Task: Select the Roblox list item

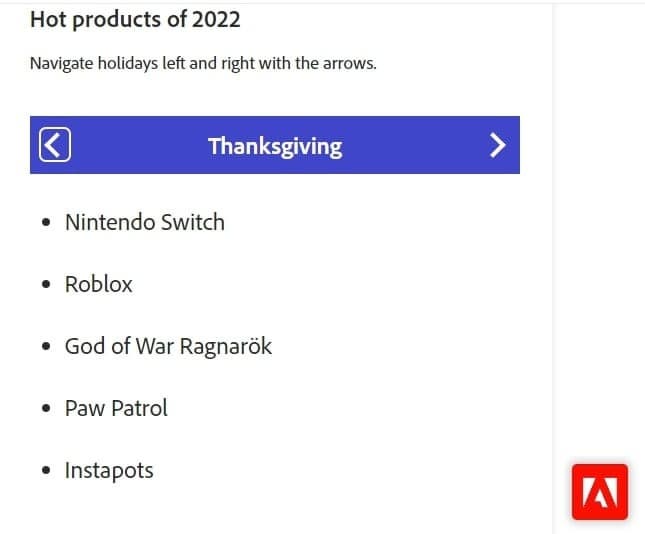Action: tap(99, 284)
